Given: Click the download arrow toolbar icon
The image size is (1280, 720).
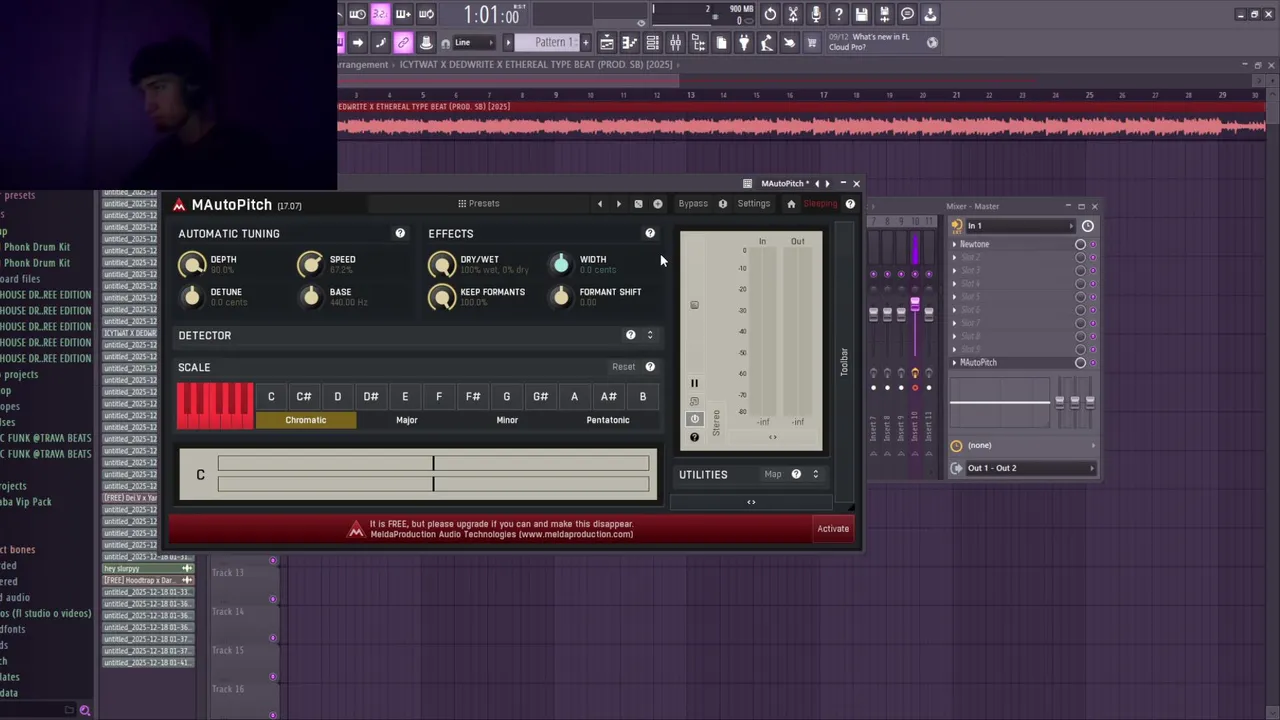Looking at the screenshot, I should pos(930,14).
